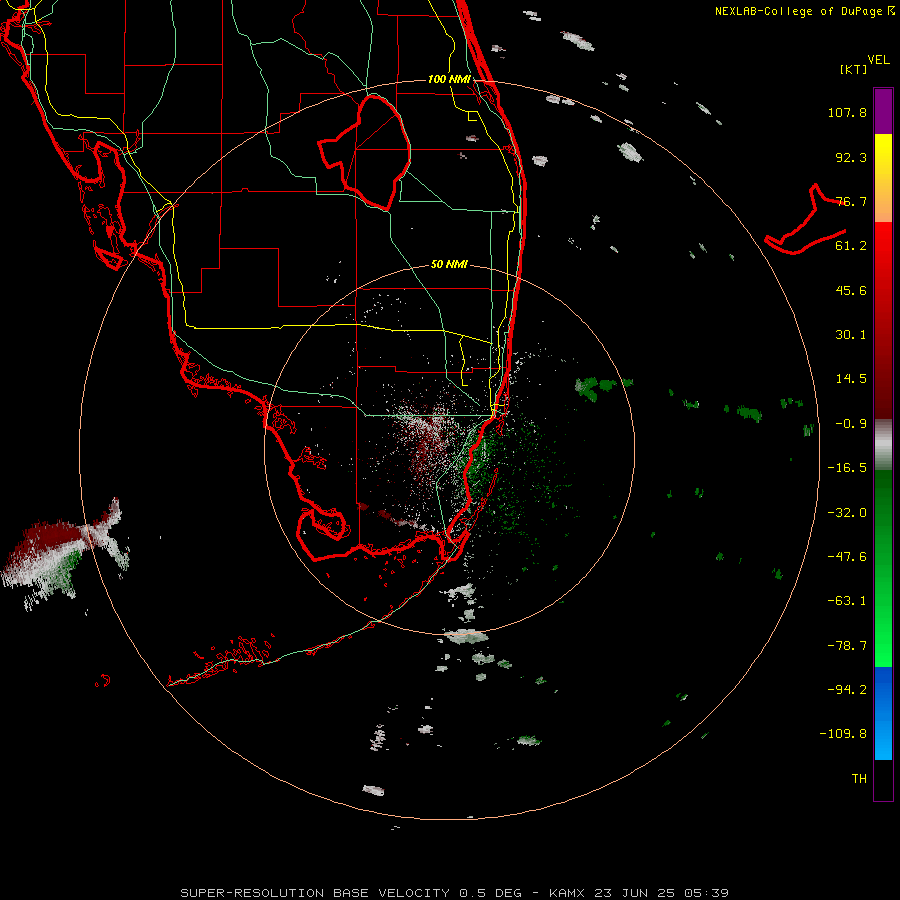Click the 14.5 scale value
The height and width of the screenshot is (900, 900).
851,379
